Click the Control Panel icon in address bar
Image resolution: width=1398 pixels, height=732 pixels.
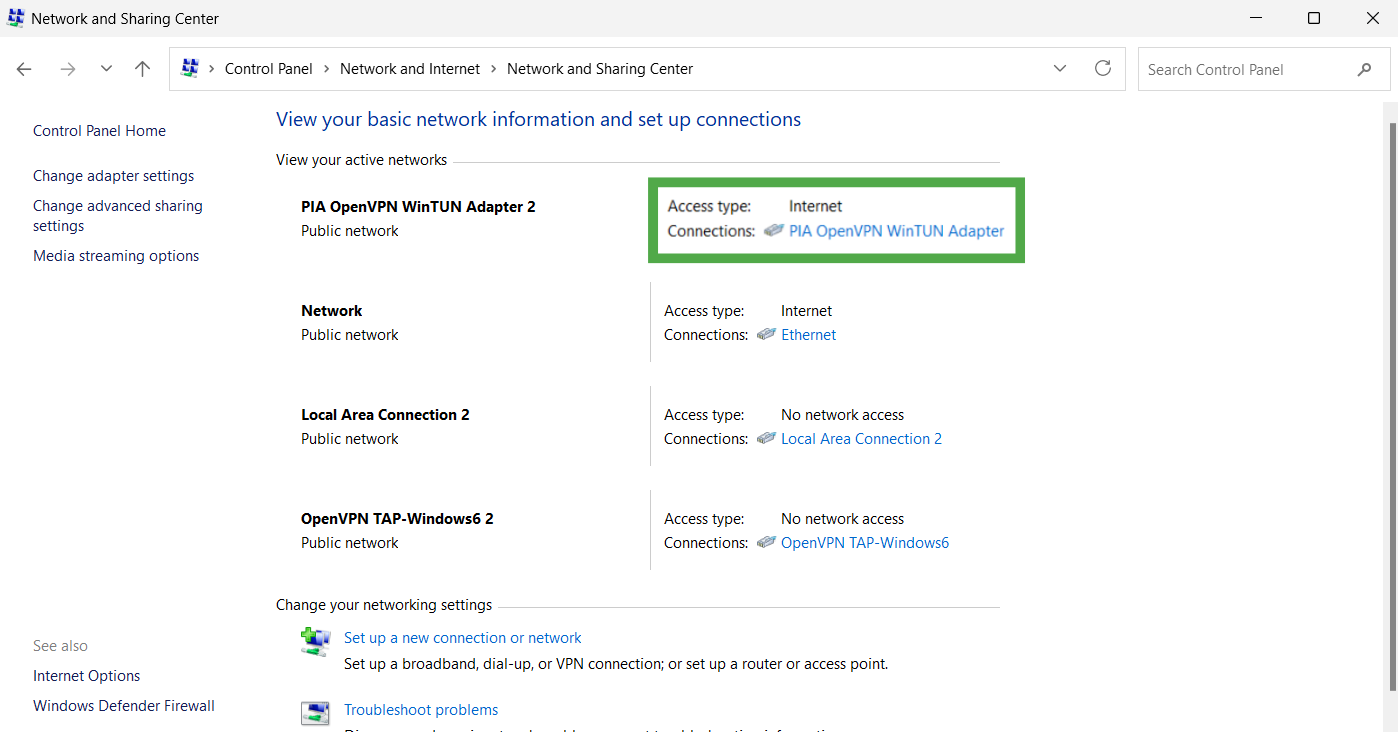189,68
